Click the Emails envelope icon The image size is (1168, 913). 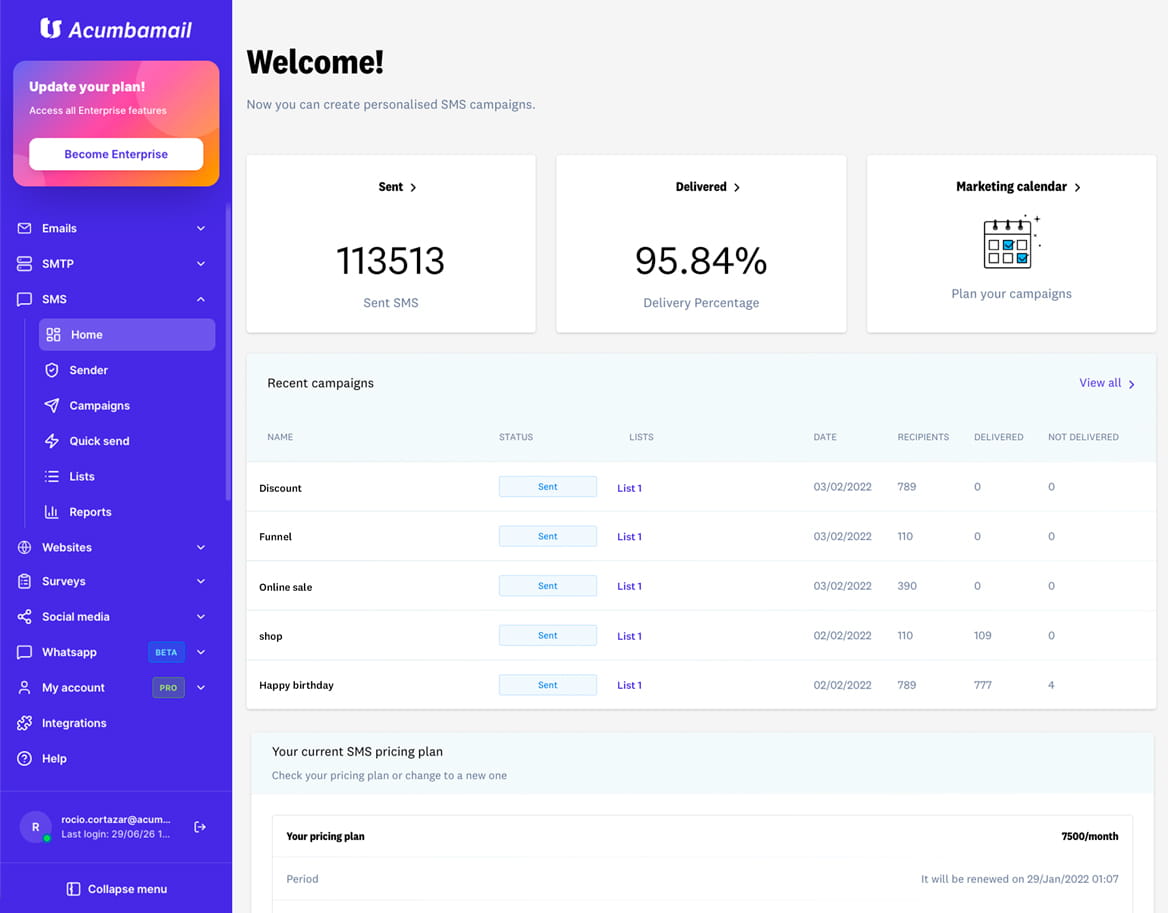click(x=25, y=229)
